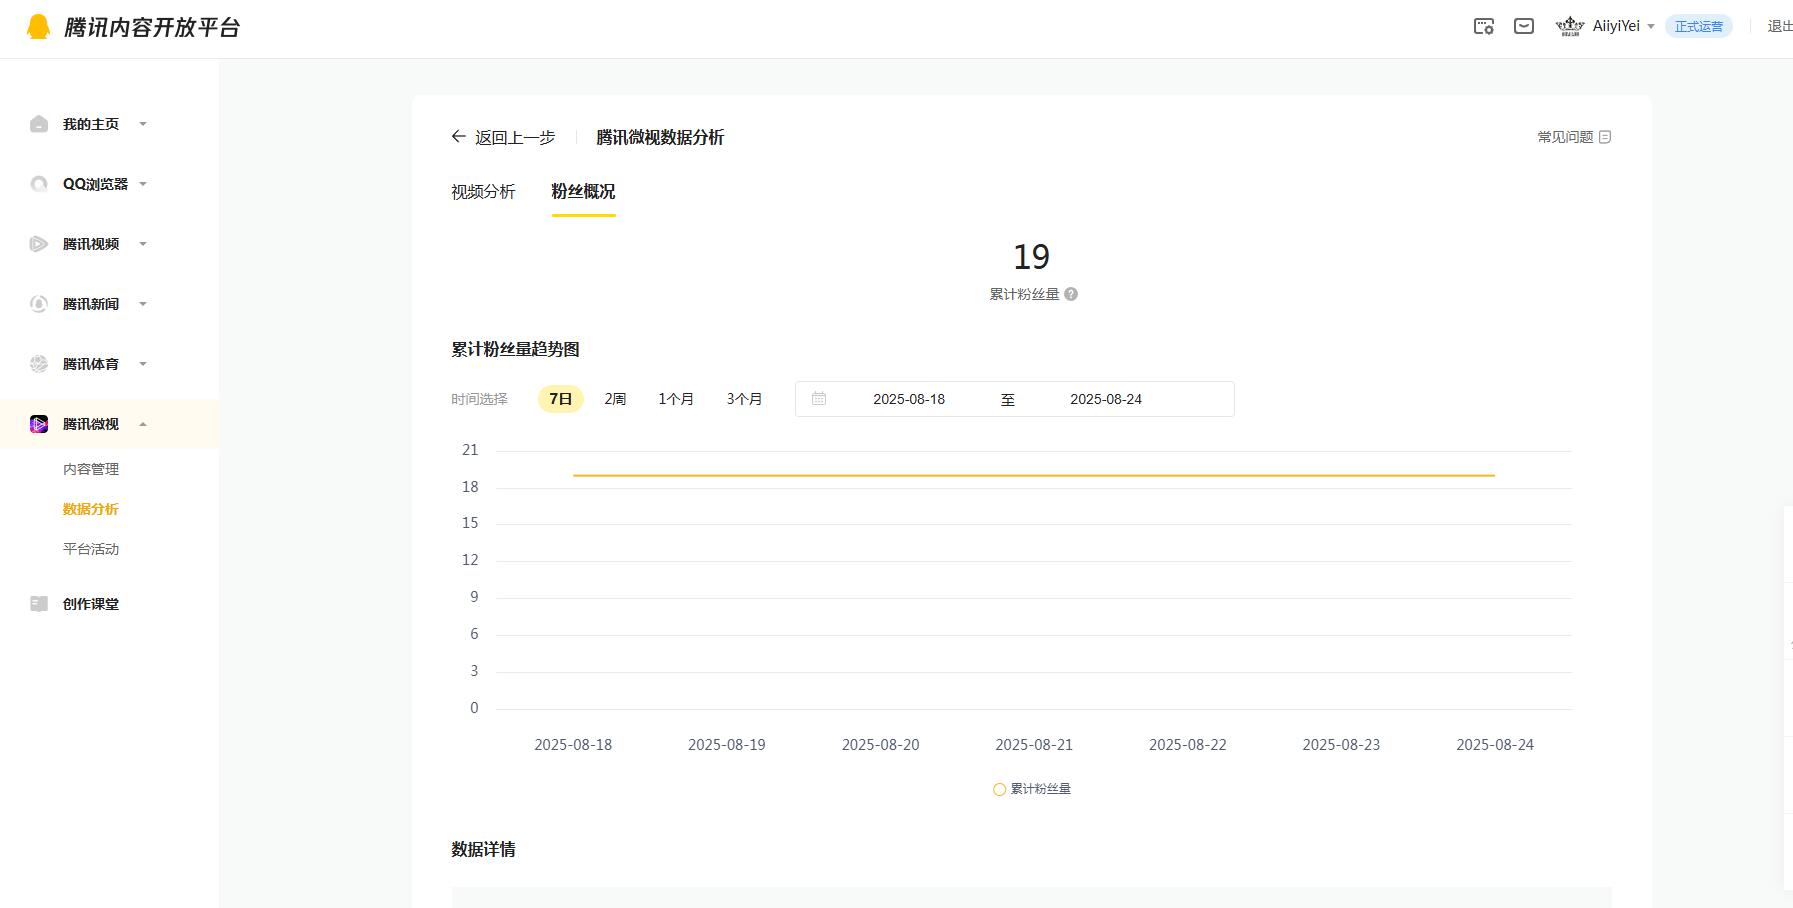Click the 腾讯内容开放平台 title
This screenshot has width=1793, height=908.
pyautogui.click(x=152, y=28)
